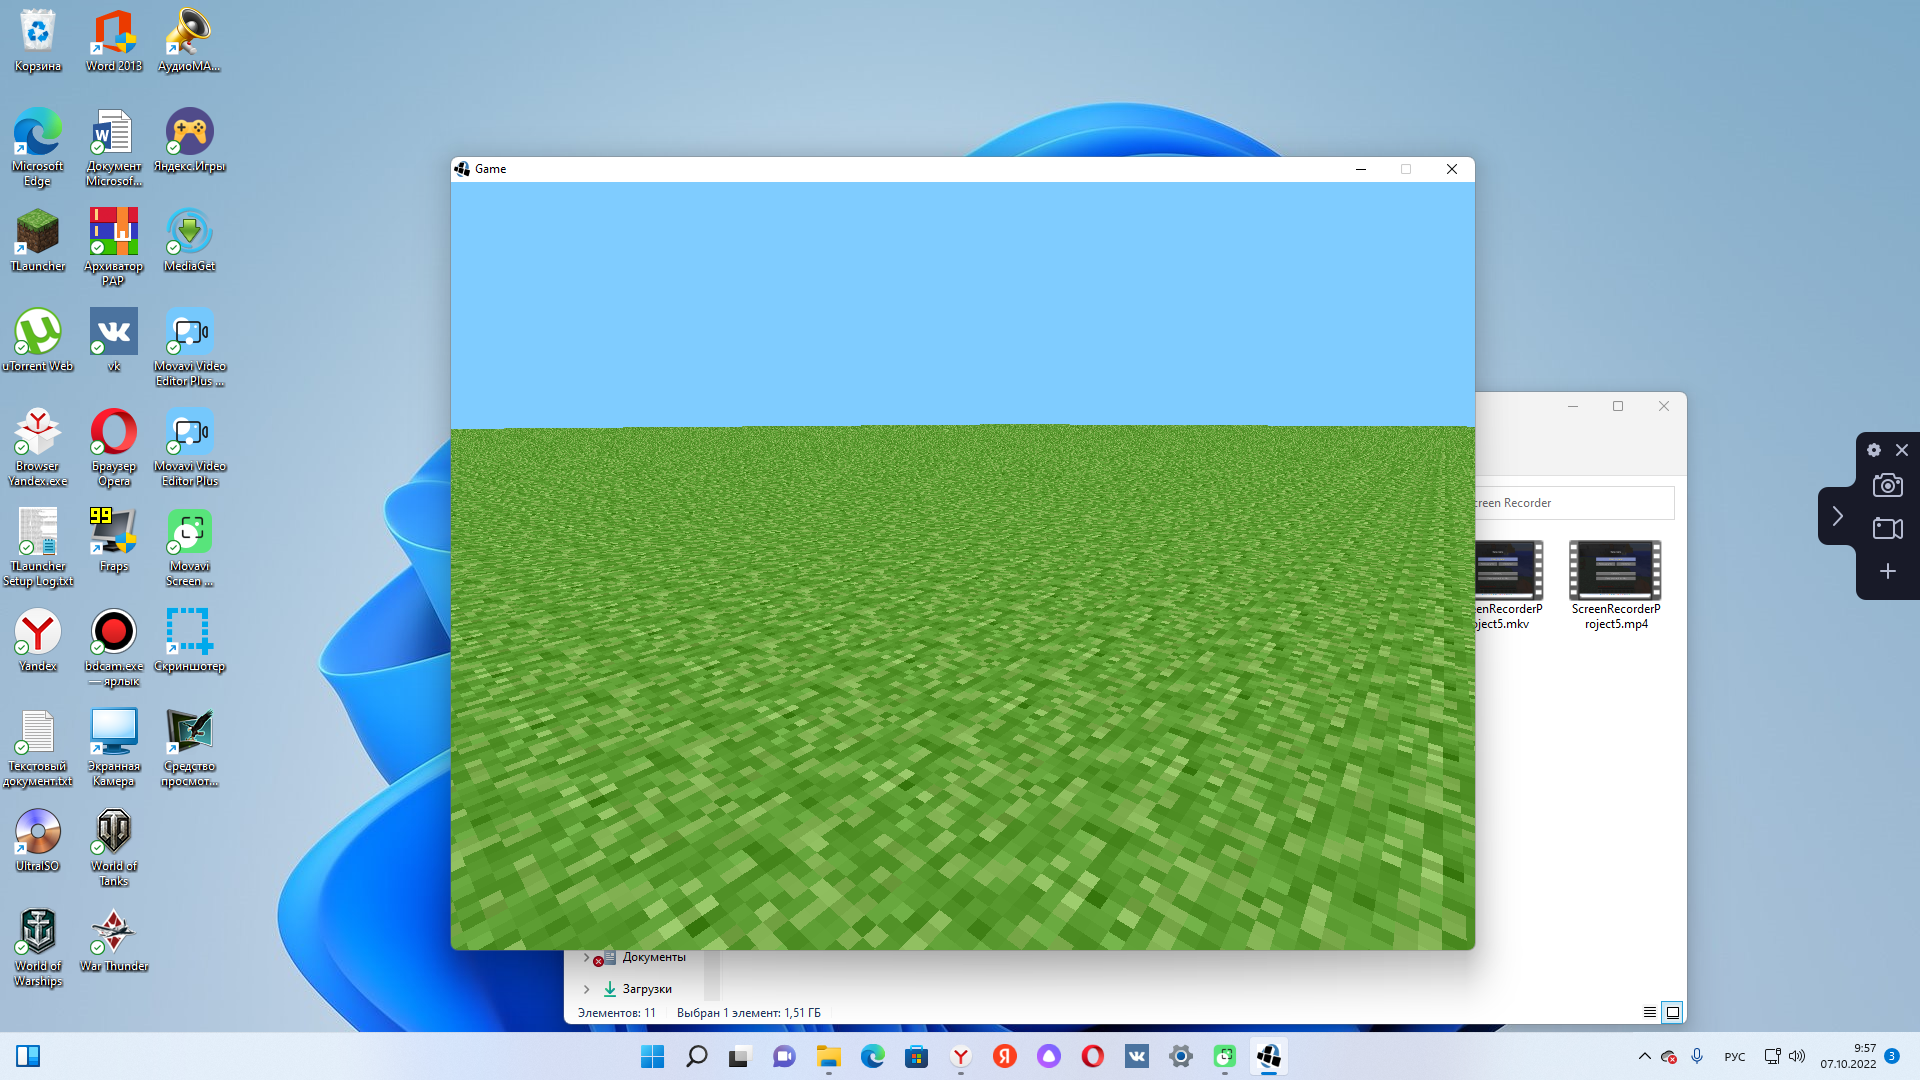Click the VK icon in taskbar
The height and width of the screenshot is (1080, 1920).
(1136, 1056)
